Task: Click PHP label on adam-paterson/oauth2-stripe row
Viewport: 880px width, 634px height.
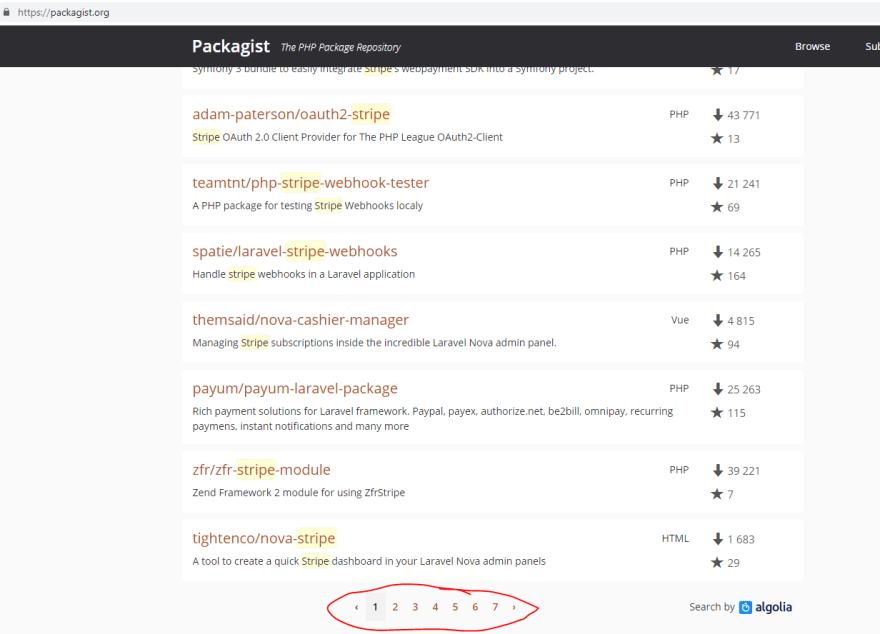Action: click(679, 114)
